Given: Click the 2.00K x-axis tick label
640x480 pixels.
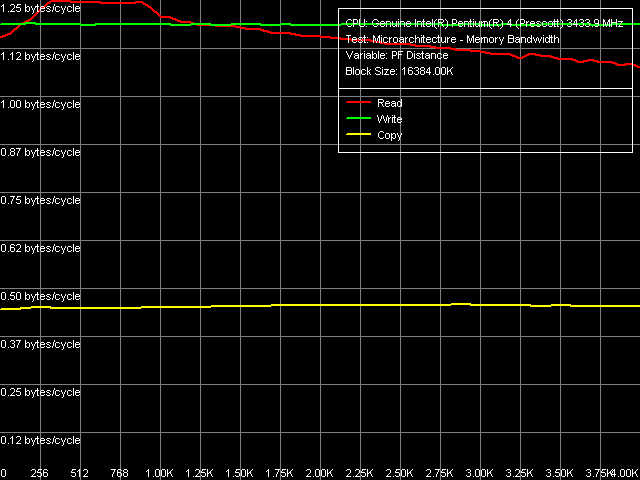Looking at the screenshot, I should coord(320,473).
